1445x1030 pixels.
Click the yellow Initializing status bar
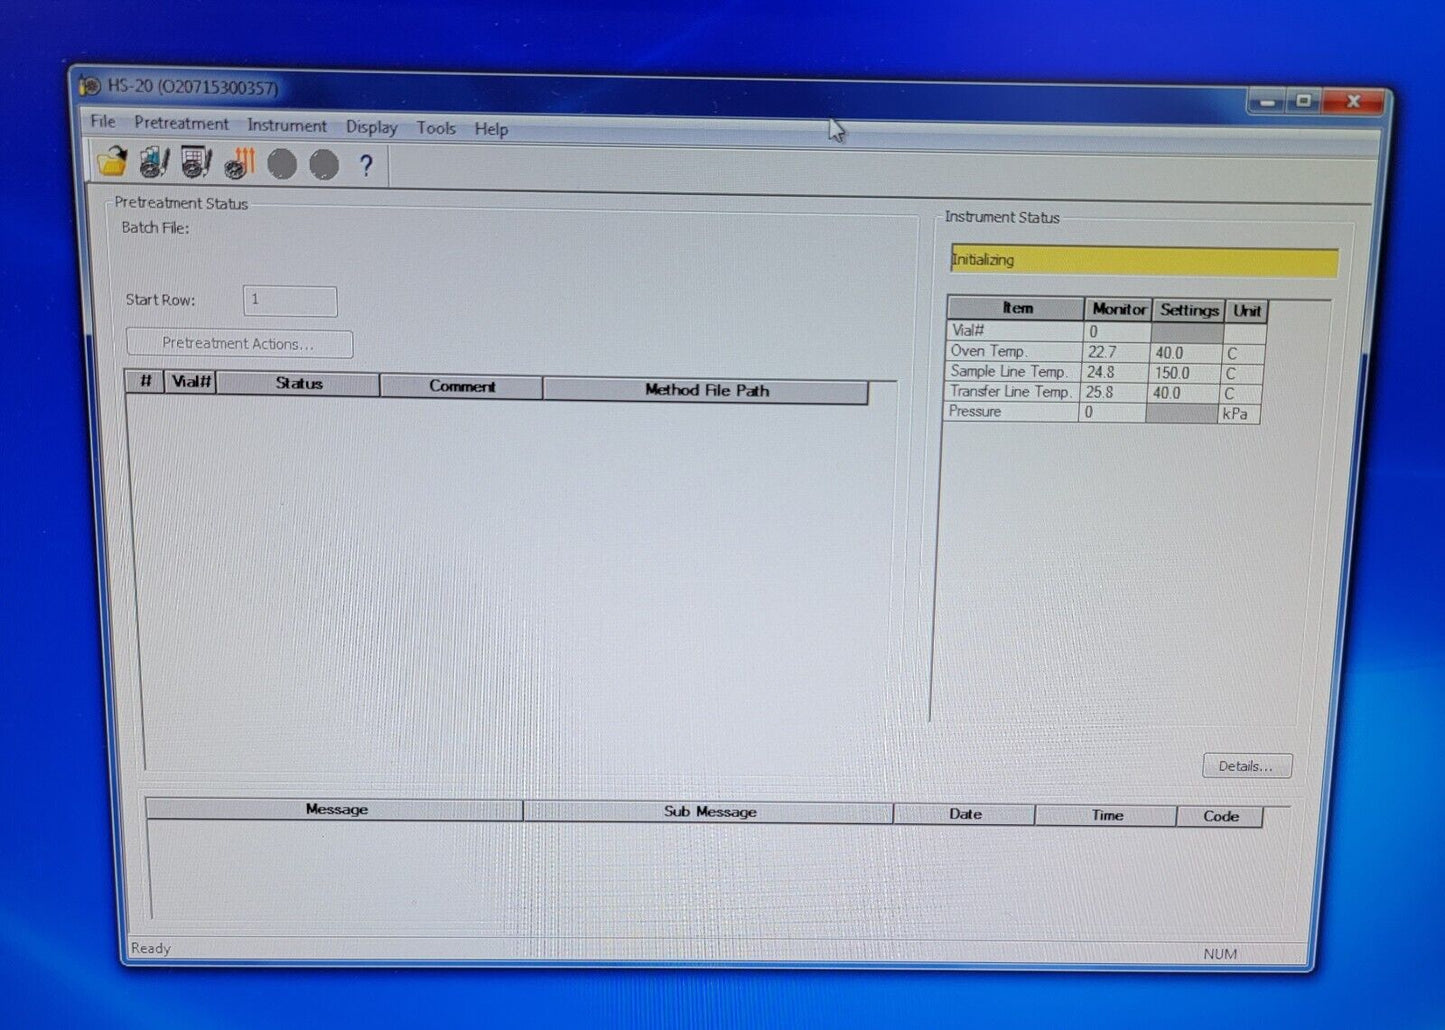[x=1144, y=261]
